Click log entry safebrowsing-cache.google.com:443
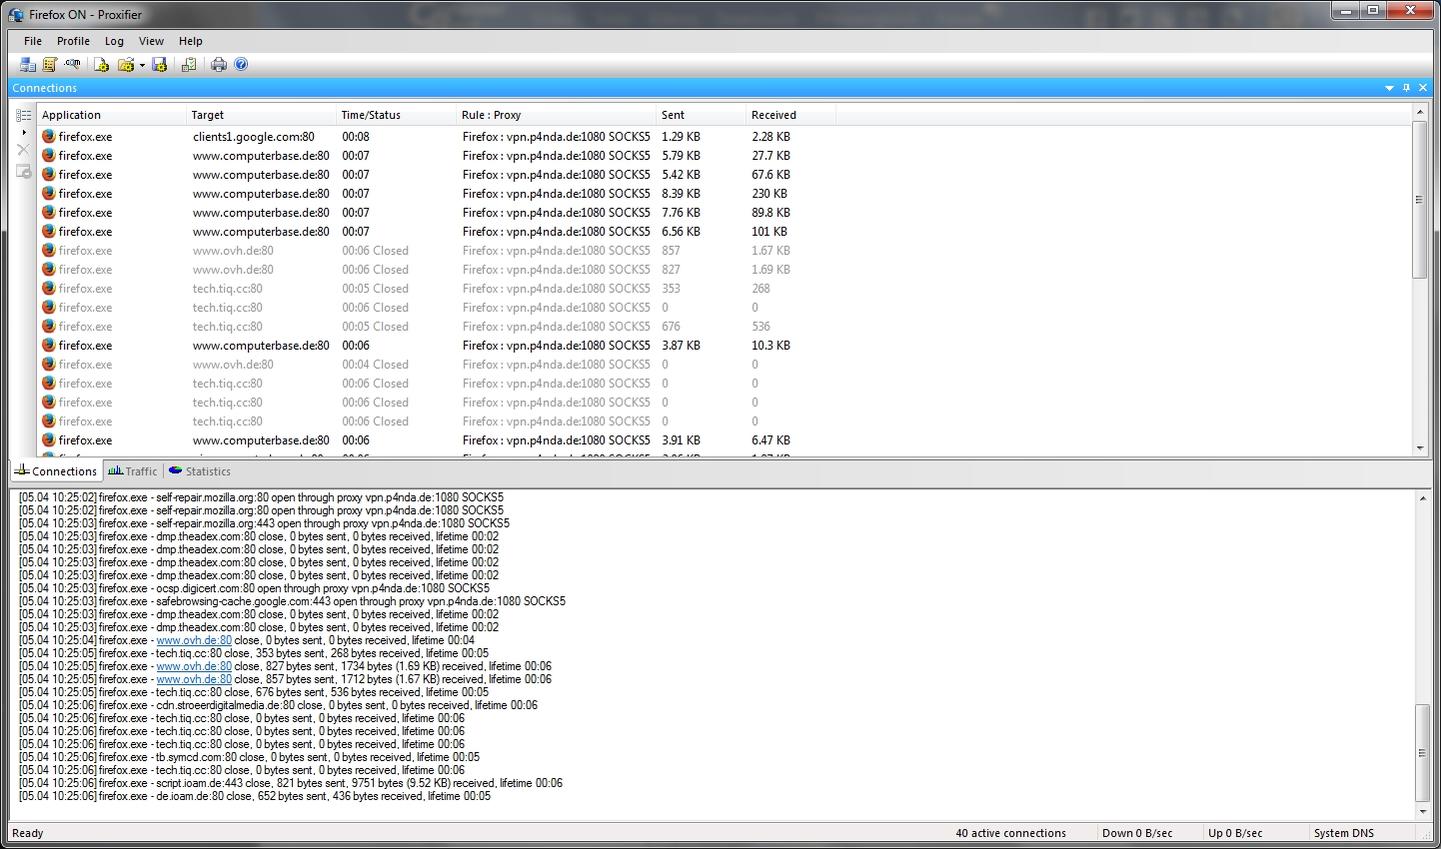 pyautogui.click(x=292, y=602)
